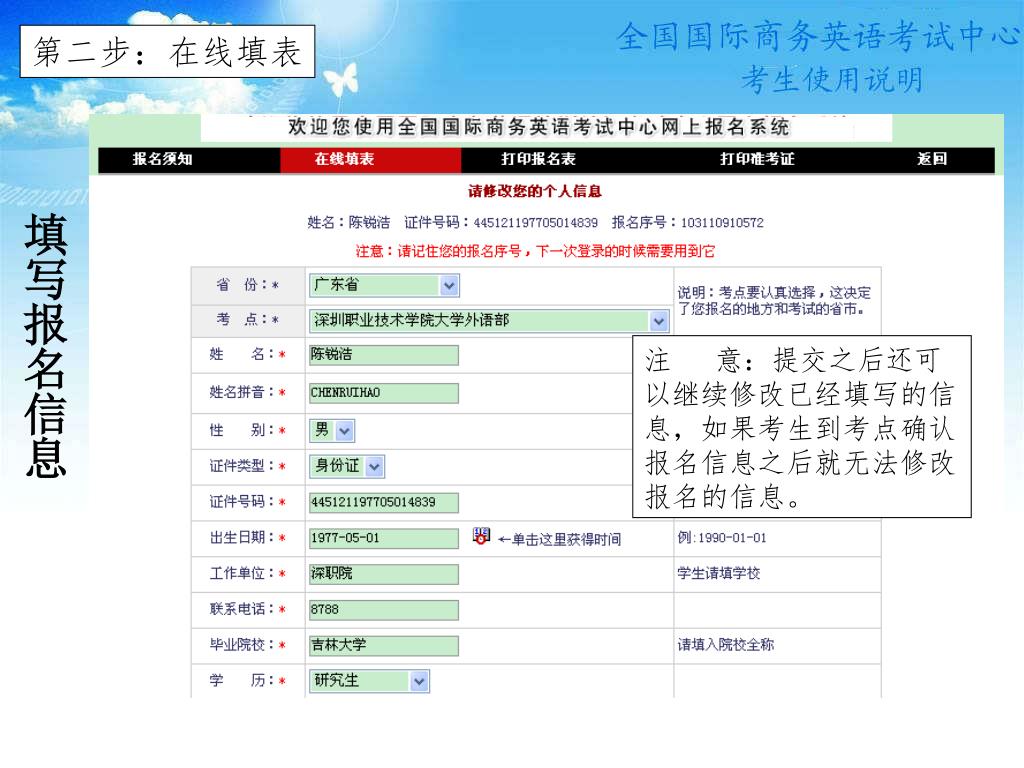Click the 出生日期 field showing 1977-05-01

point(384,538)
